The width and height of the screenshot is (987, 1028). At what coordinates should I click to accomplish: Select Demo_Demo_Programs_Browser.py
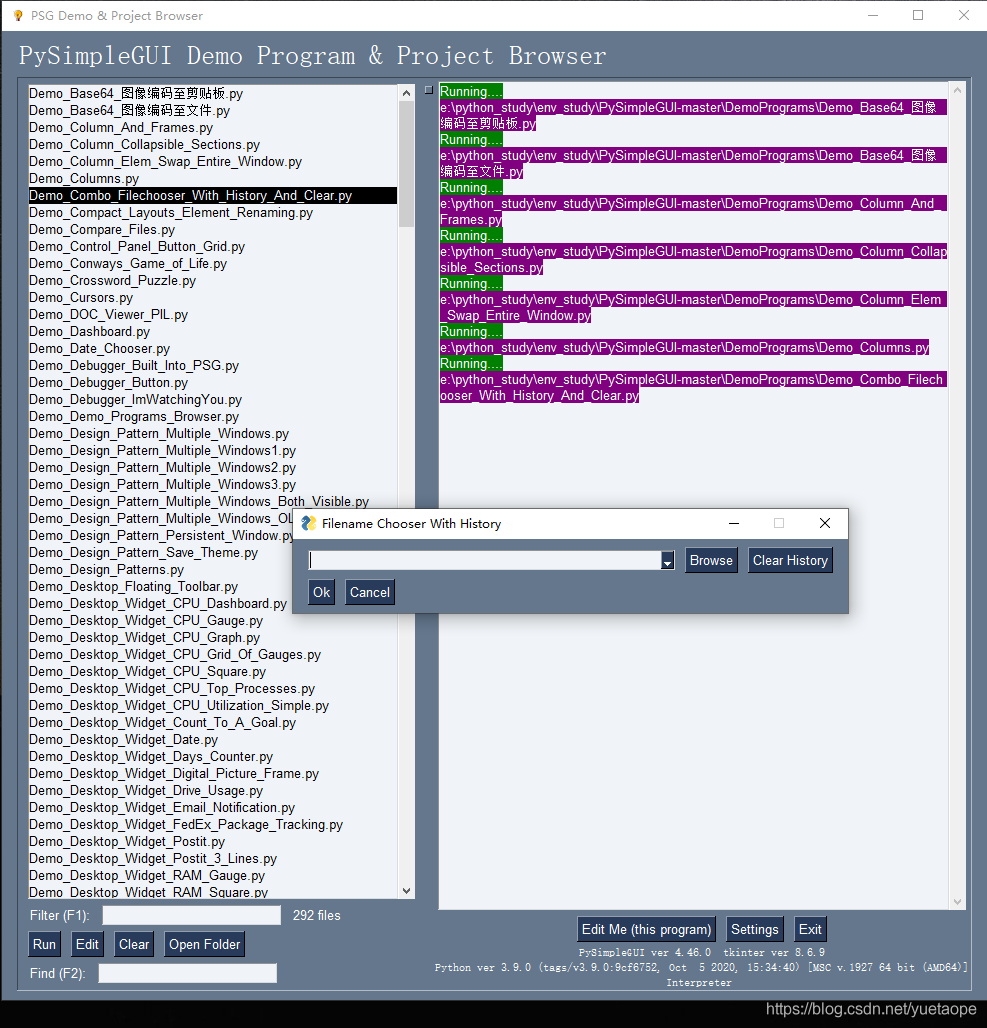[212, 417]
